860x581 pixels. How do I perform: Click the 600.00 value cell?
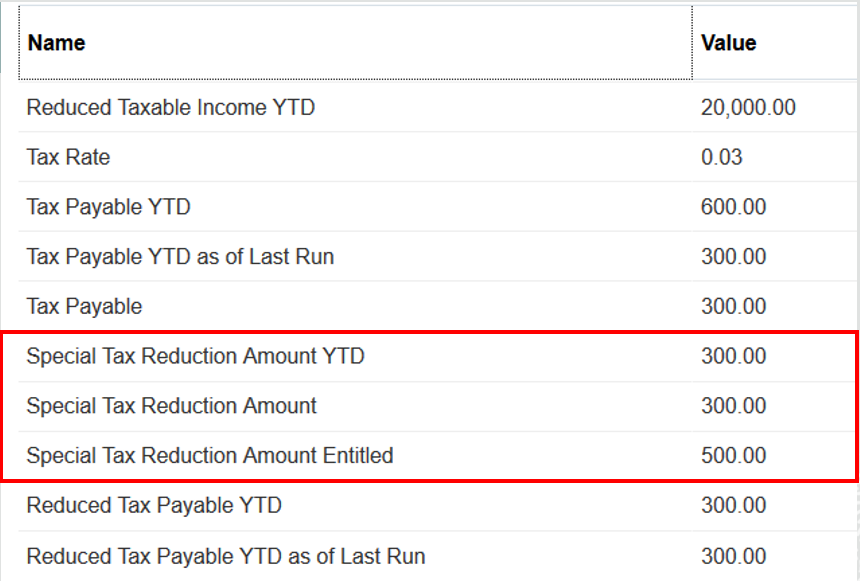coord(733,207)
